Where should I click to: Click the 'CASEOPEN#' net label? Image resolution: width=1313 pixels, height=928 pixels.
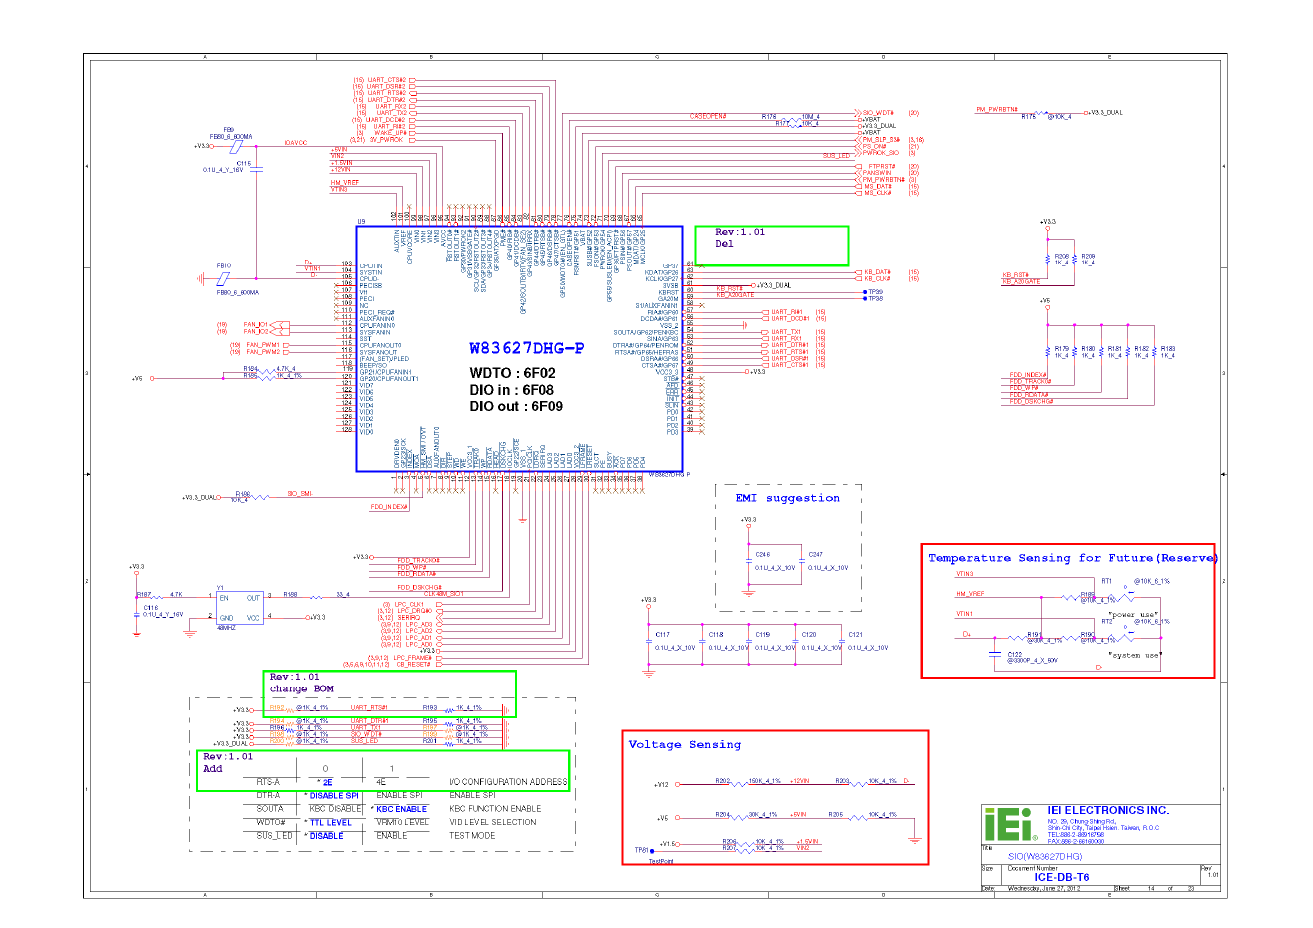(708, 116)
